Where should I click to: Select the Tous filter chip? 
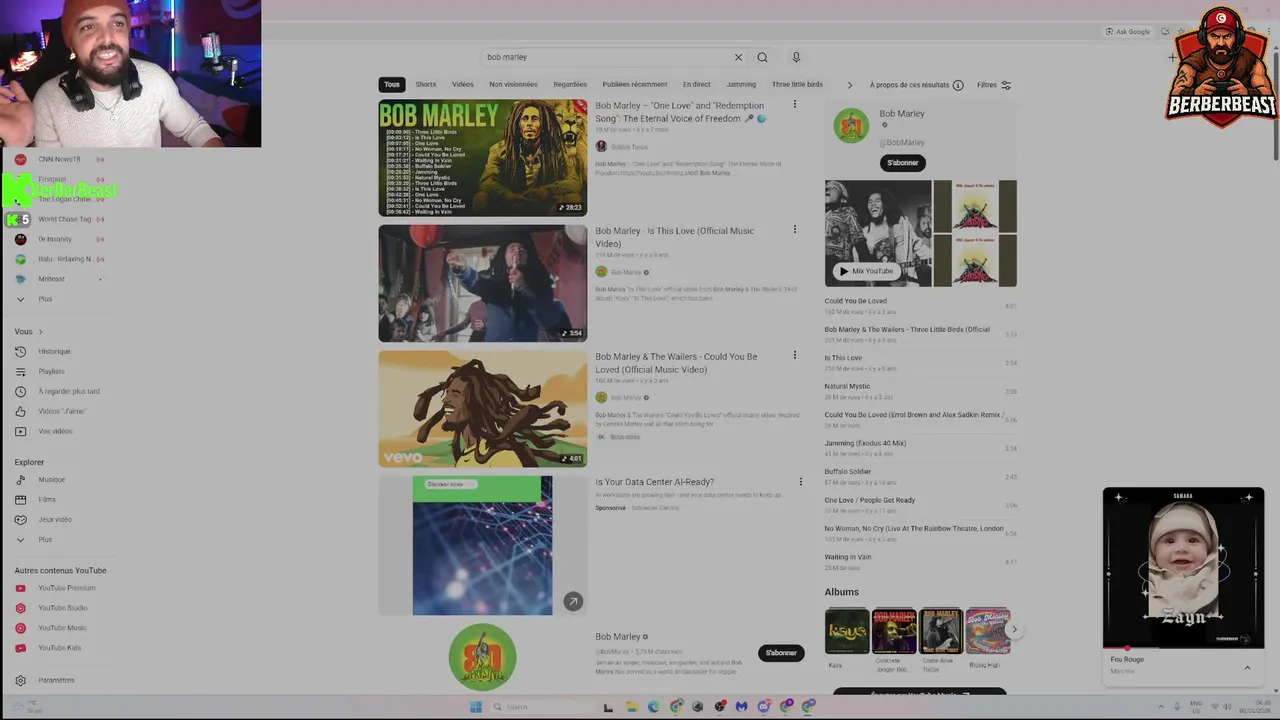pyautogui.click(x=392, y=84)
